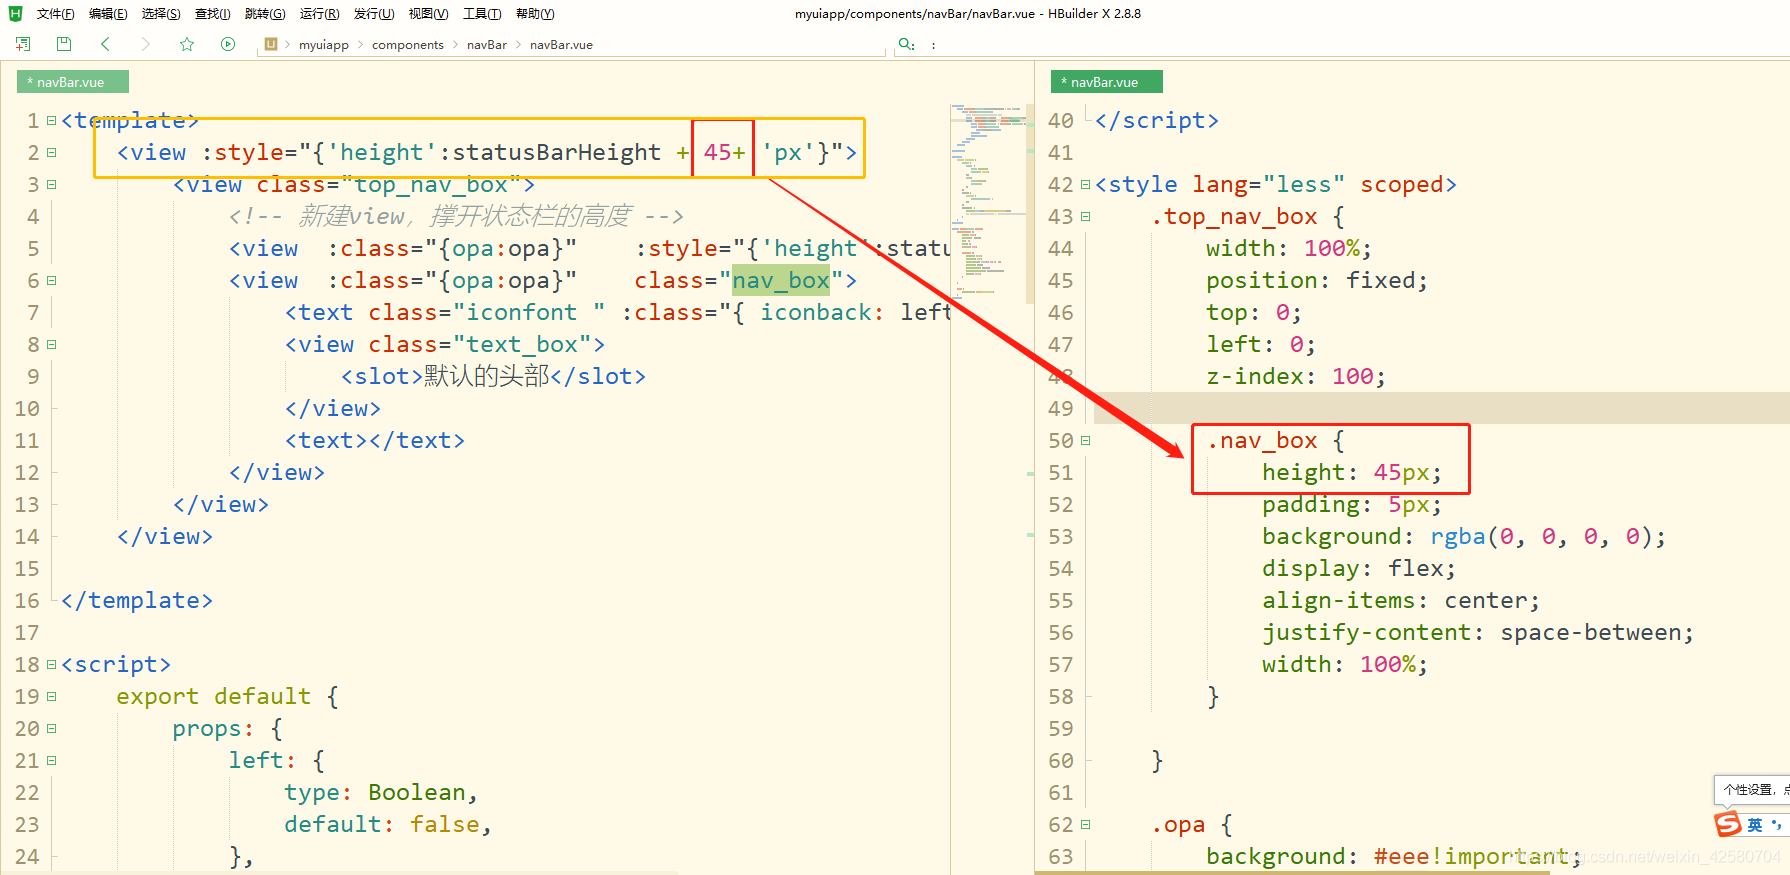Click 'z-index: 100;' on line 47
This screenshot has height=875, width=1790.
(1295, 377)
